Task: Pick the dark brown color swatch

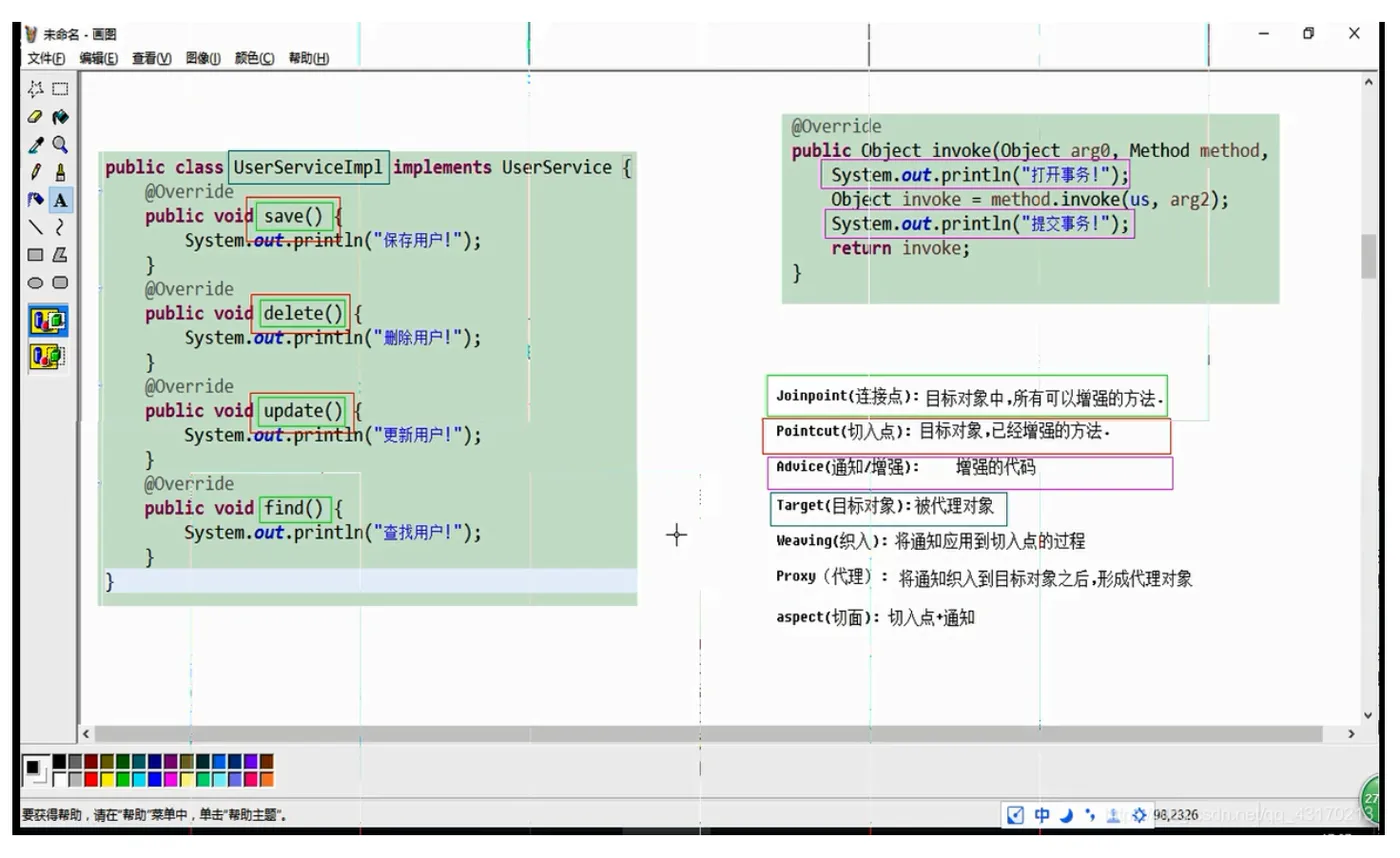Action: (x=267, y=762)
